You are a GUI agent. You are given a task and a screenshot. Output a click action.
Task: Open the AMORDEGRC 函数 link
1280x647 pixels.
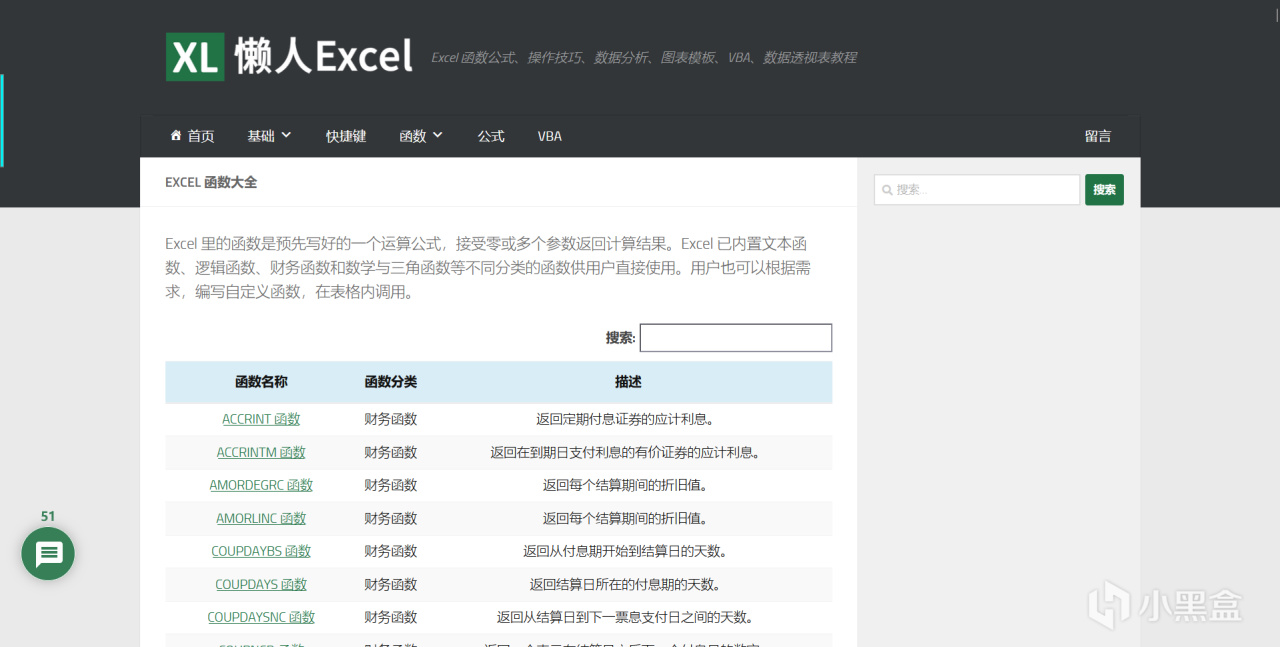coord(261,485)
